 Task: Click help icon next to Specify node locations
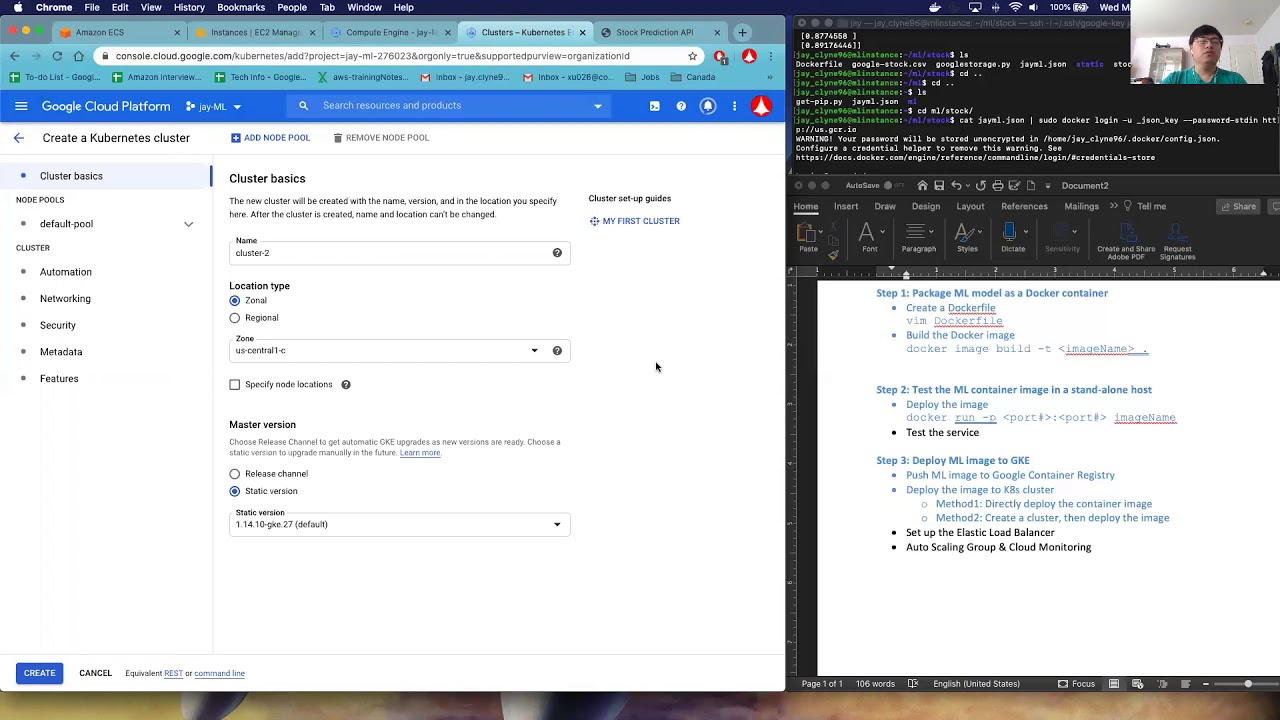click(x=346, y=385)
